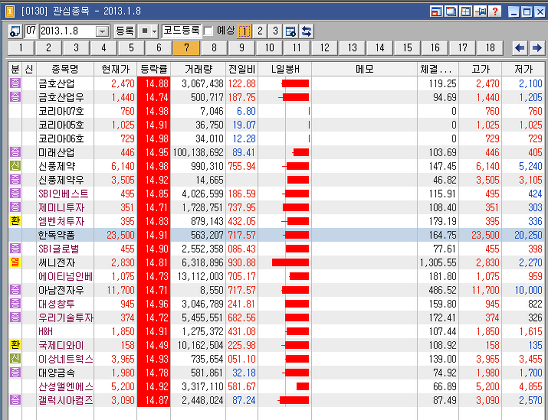Open the field settings icon next to button 3
This screenshot has width=548, height=420.
pos(291,31)
